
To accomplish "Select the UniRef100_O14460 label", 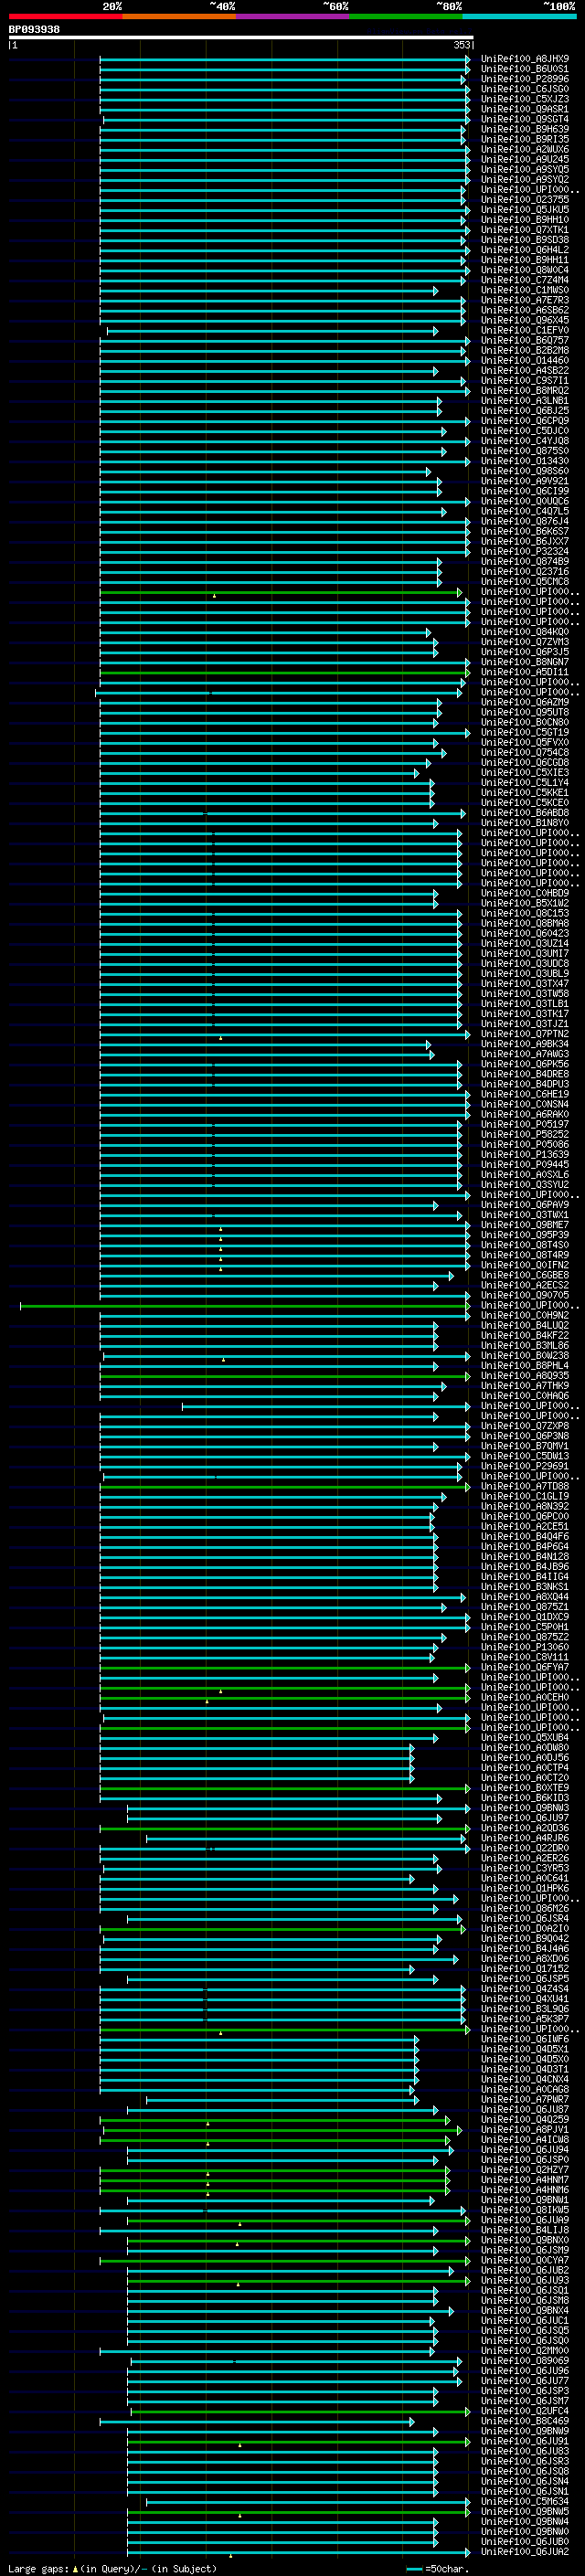I will (x=525, y=360).
